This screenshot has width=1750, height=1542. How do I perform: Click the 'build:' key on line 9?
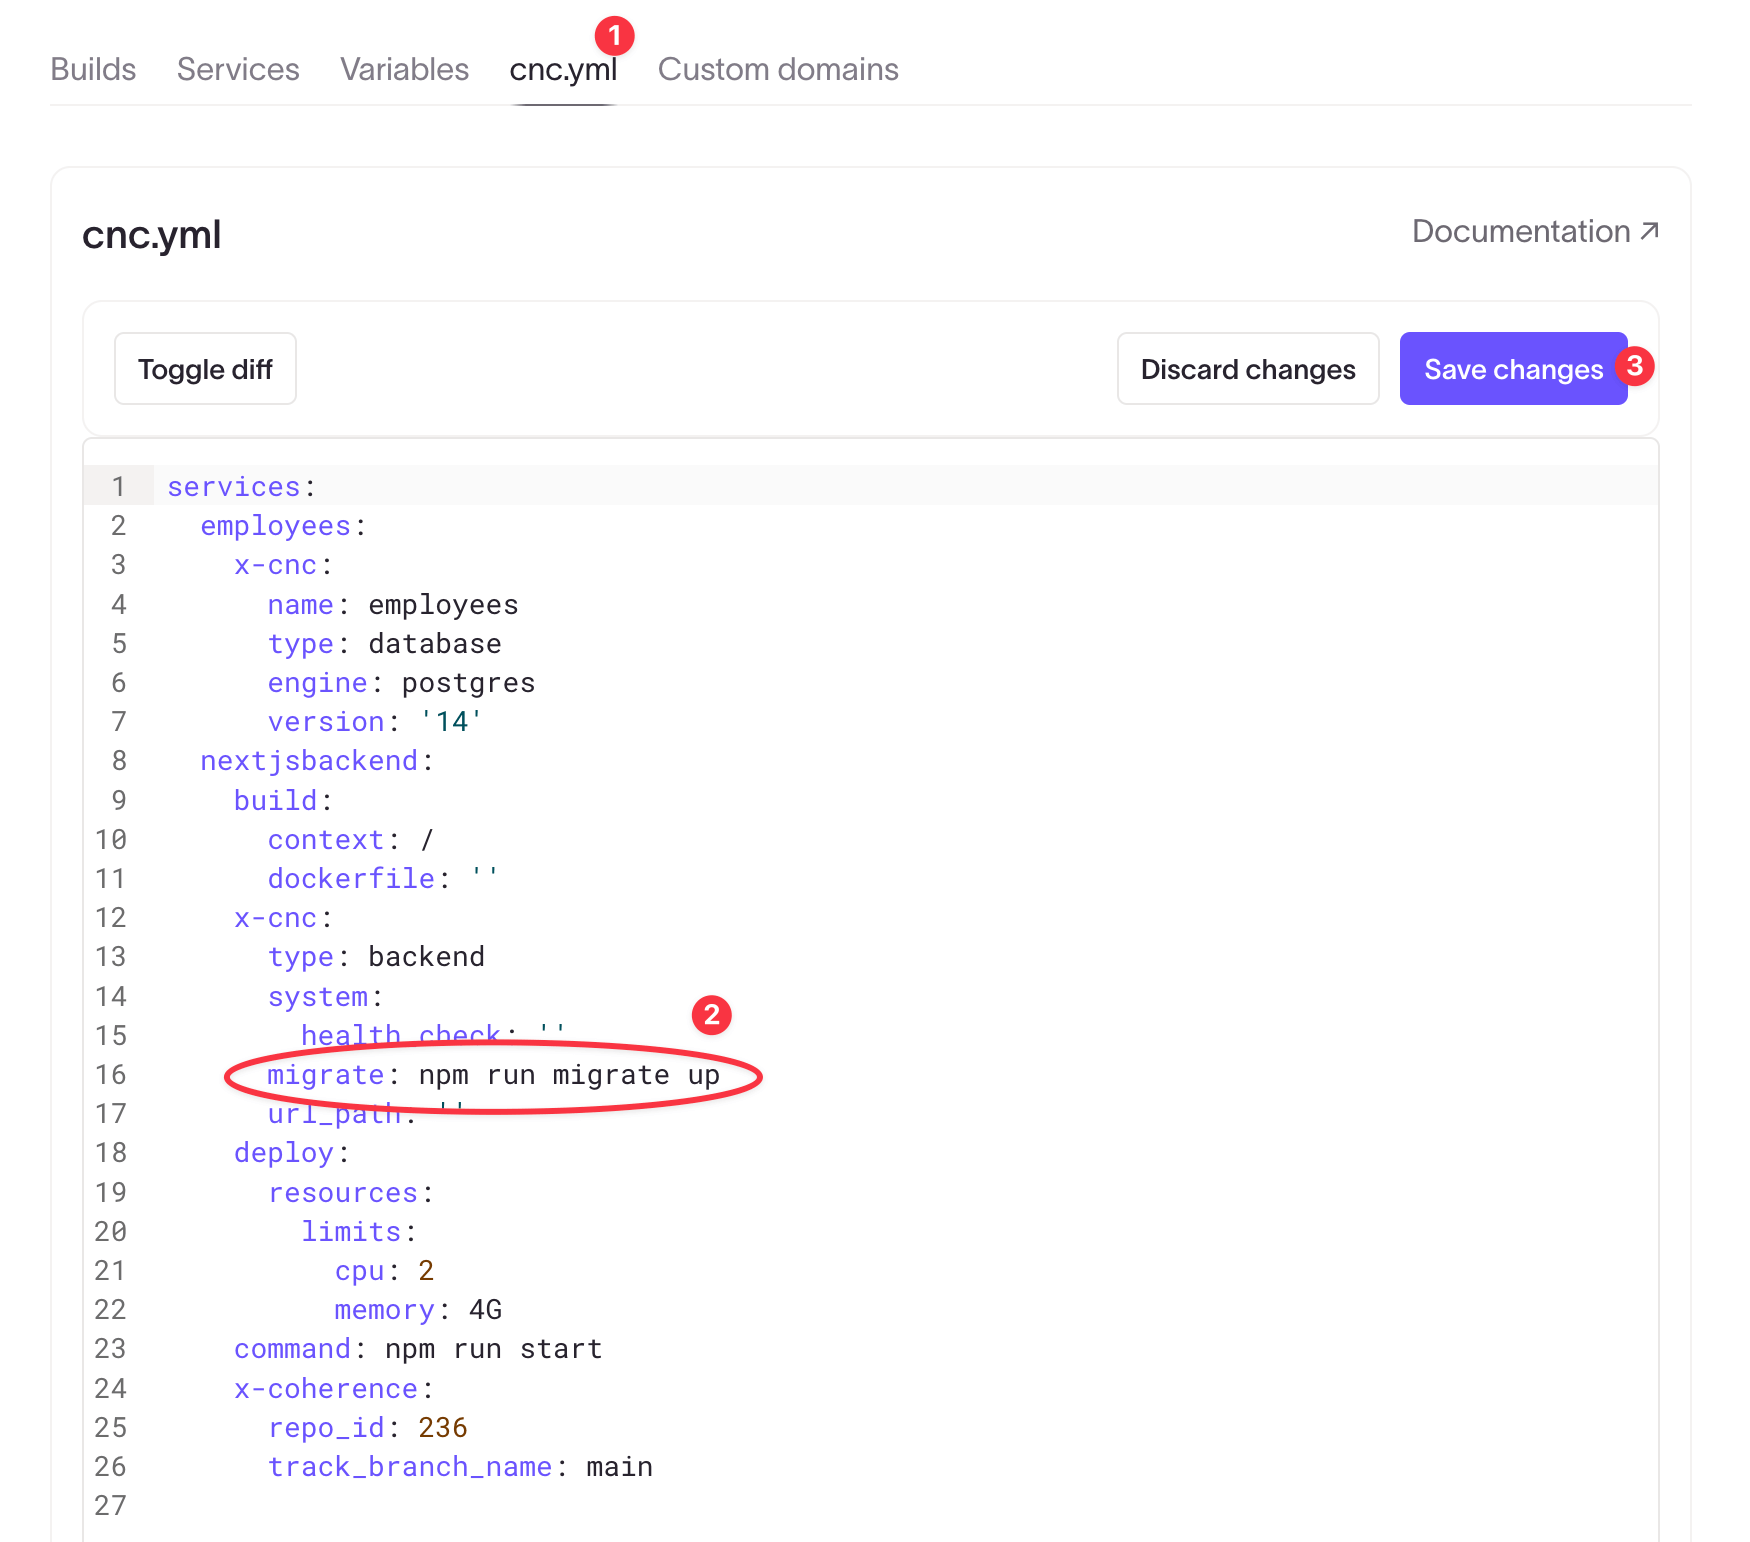pos(283,800)
